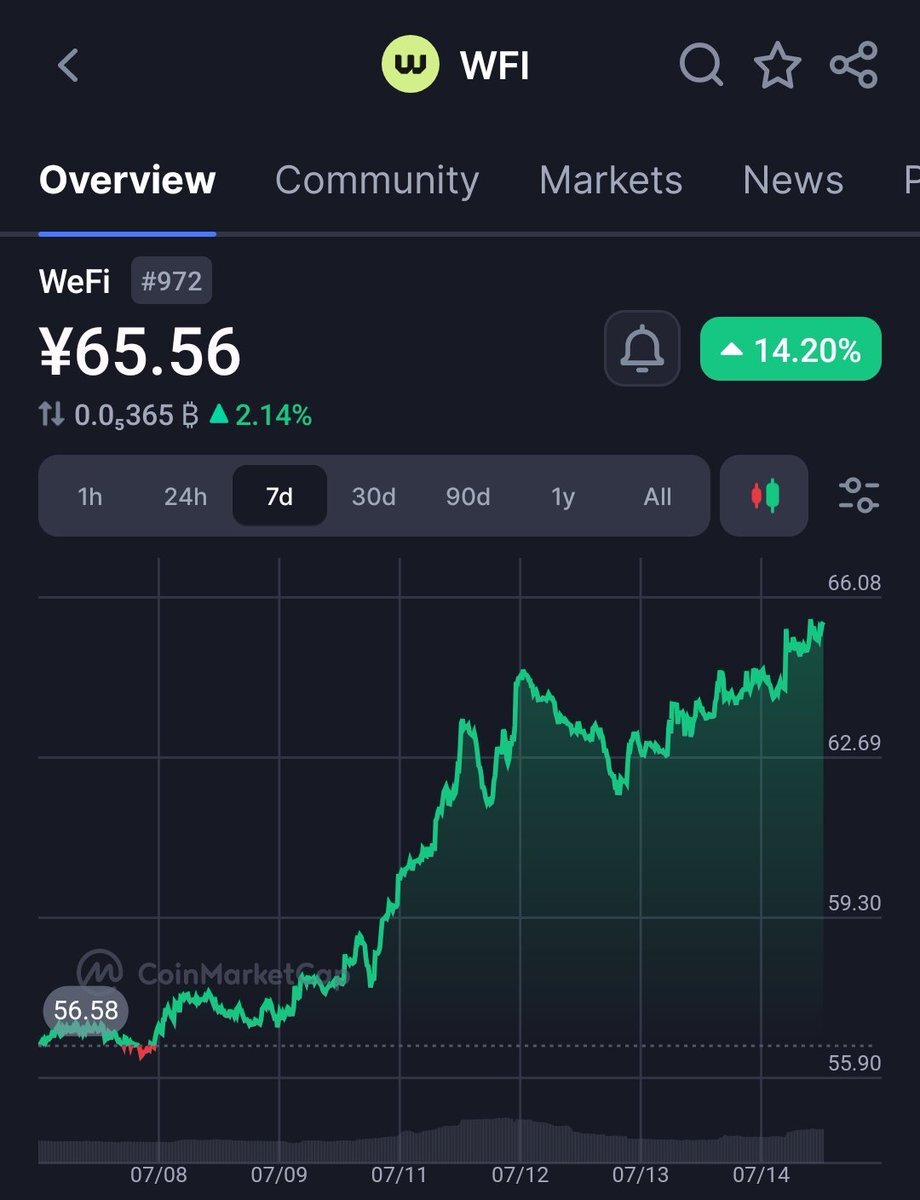Open search with the magnifier icon
This screenshot has height=1200, width=920.
tap(702, 66)
